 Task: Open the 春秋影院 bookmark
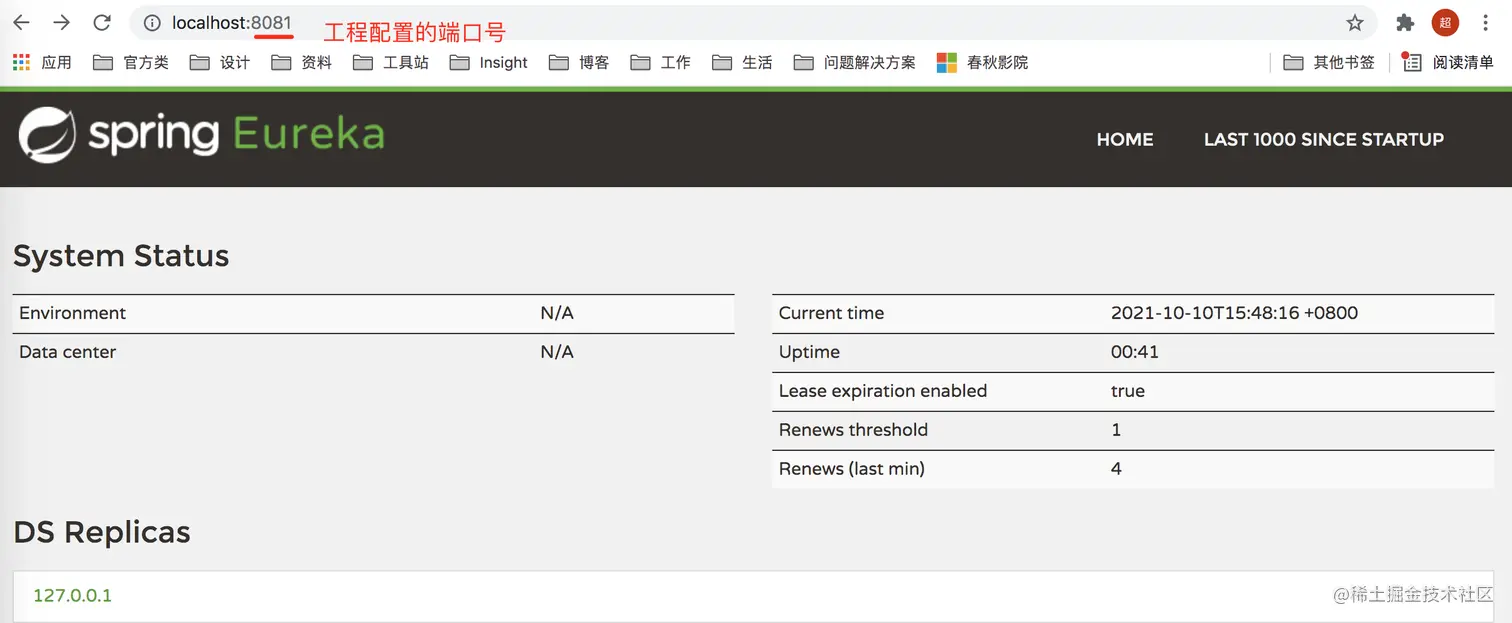983,62
